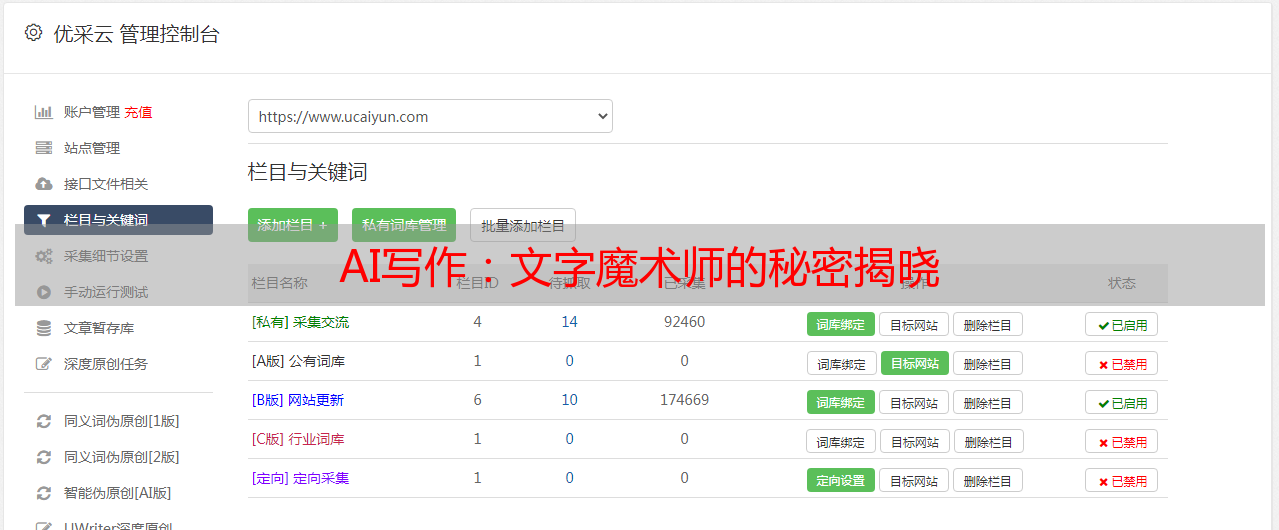The width and height of the screenshot is (1279, 530).
Task: Click the [A版] 公有词库 column name
Action: 298,361
